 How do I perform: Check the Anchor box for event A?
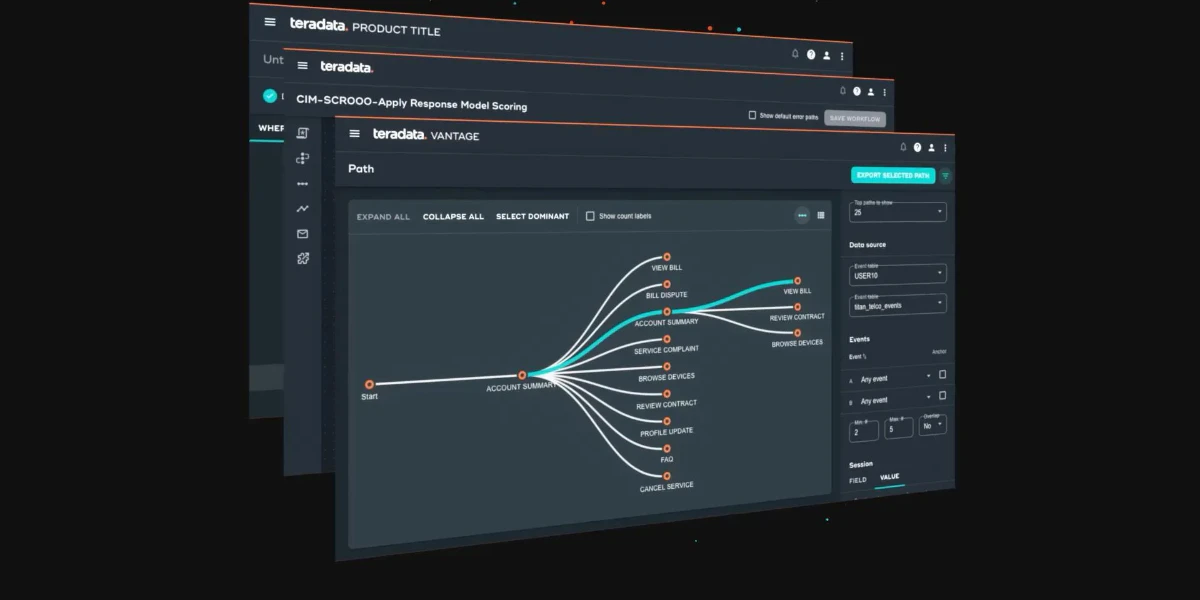(942, 375)
